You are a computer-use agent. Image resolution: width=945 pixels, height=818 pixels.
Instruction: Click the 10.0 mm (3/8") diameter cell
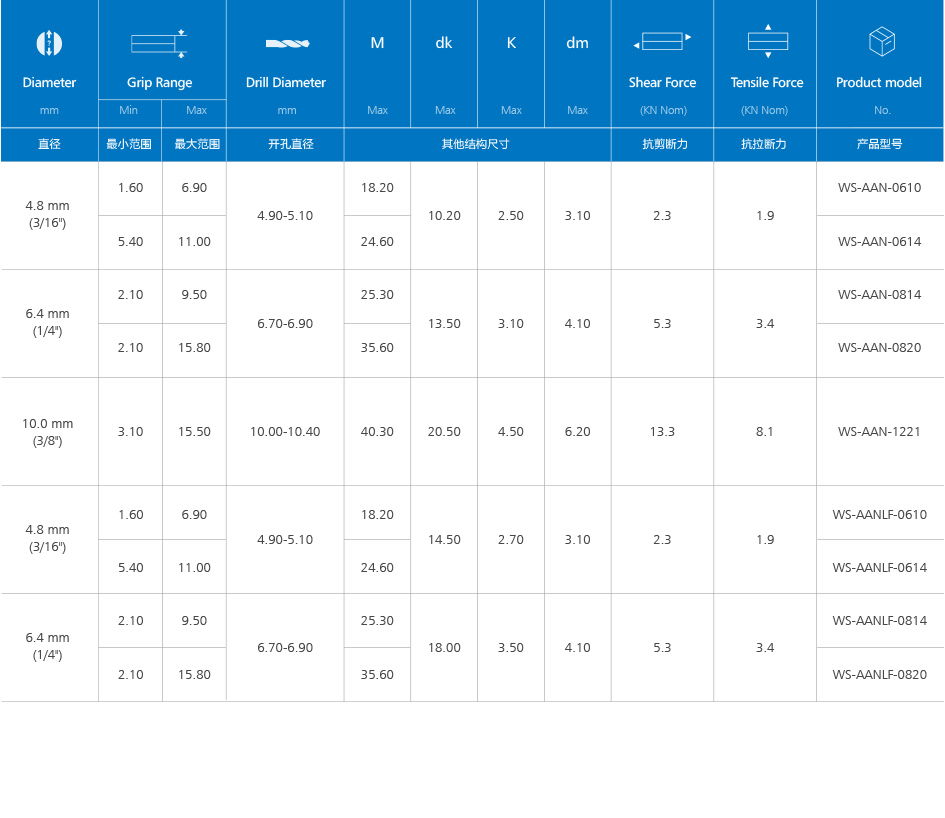pos(48,432)
